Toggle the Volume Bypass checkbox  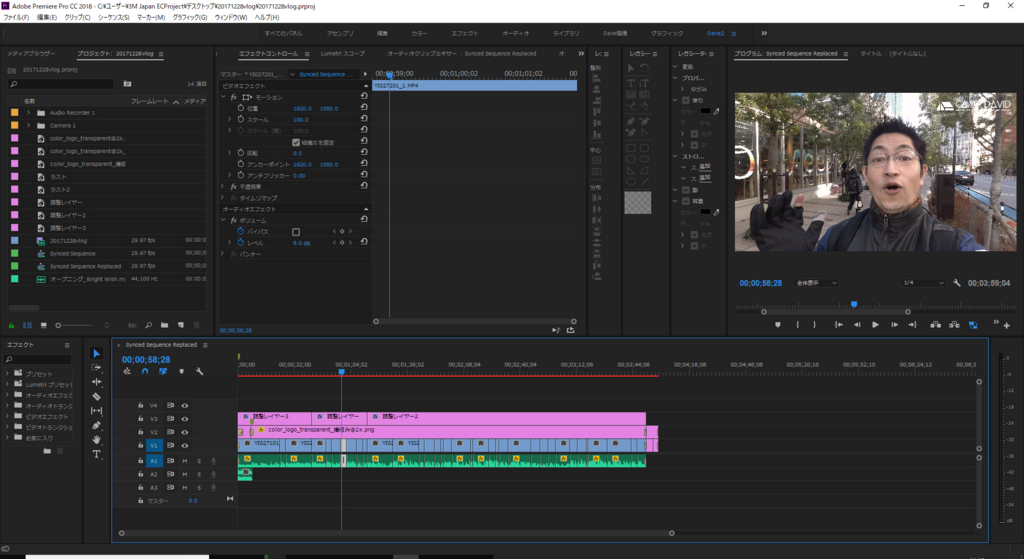pyautogui.click(x=296, y=232)
